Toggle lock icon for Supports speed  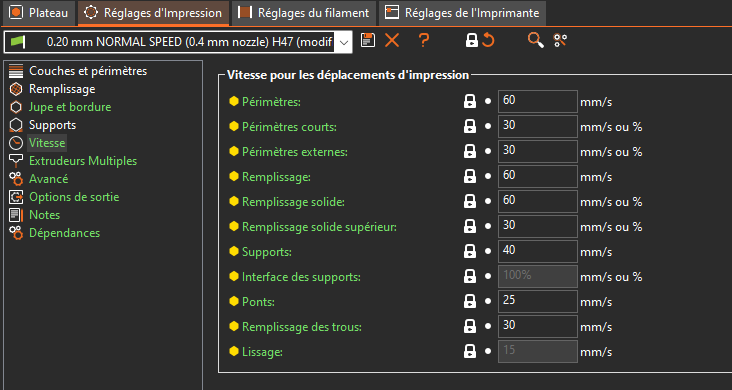pyautogui.click(x=470, y=251)
